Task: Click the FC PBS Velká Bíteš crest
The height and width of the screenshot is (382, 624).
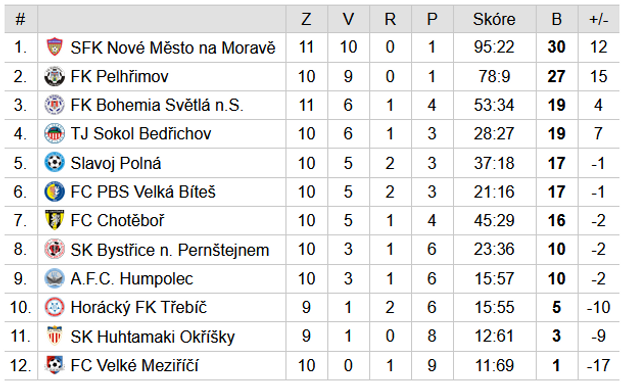Action: click(55, 192)
